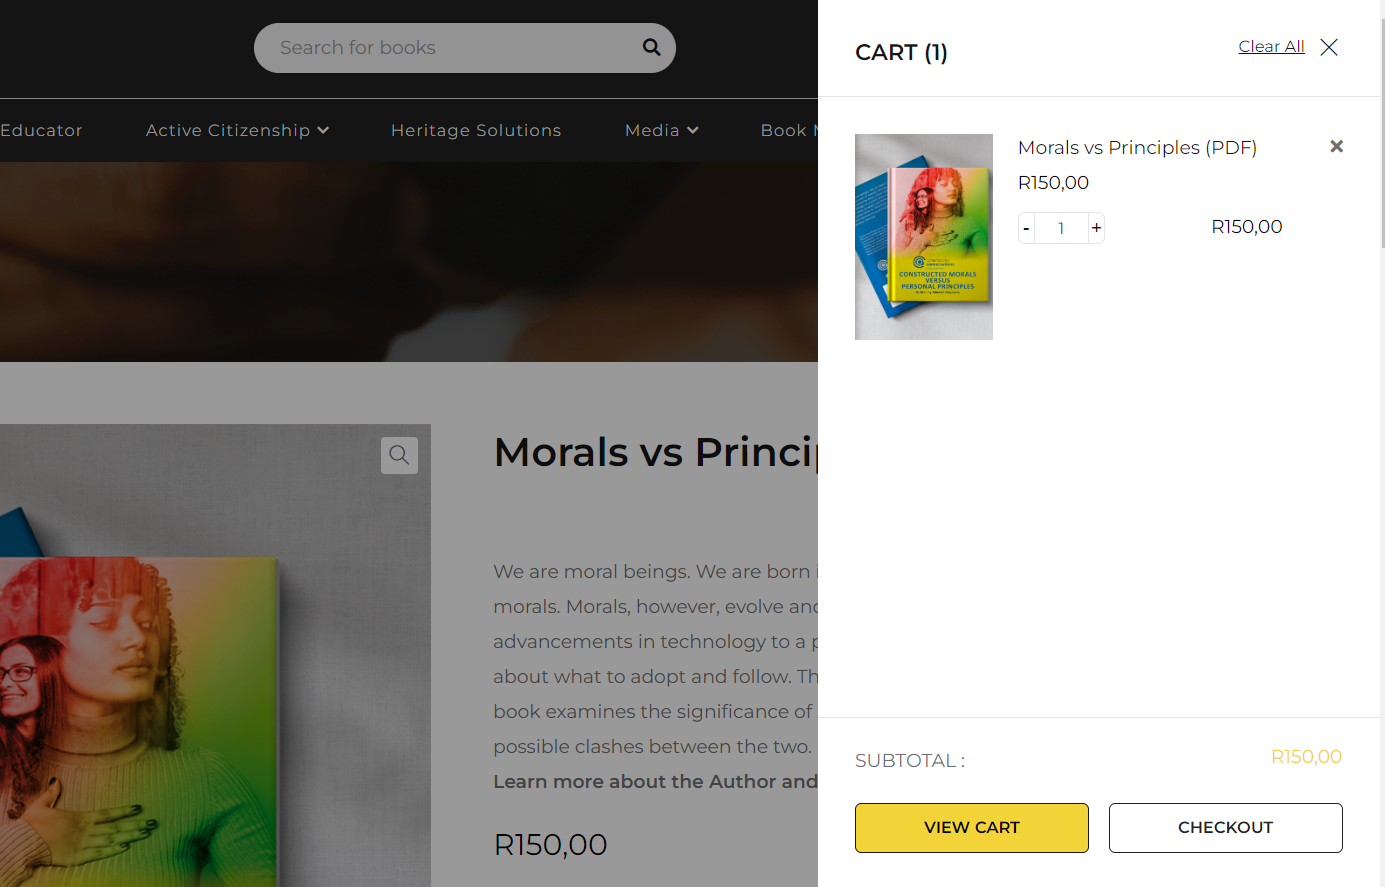Image resolution: width=1385 pixels, height=887 pixels.
Task: Click the Clear All link
Action: click(1271, 47)
